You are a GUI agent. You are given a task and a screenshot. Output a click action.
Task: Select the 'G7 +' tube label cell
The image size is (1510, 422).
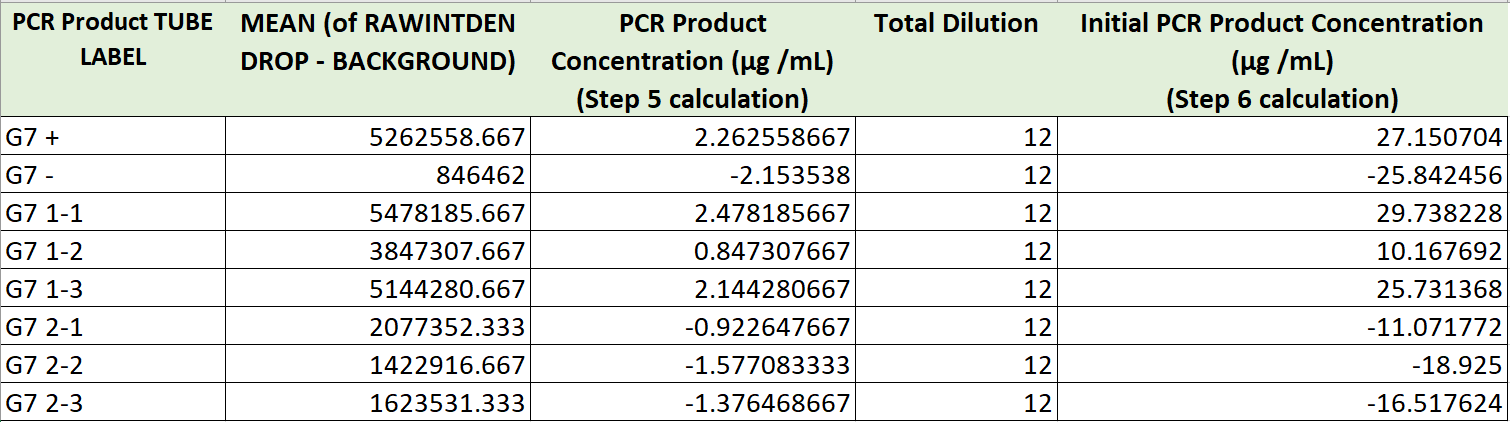tap(112, 137)
